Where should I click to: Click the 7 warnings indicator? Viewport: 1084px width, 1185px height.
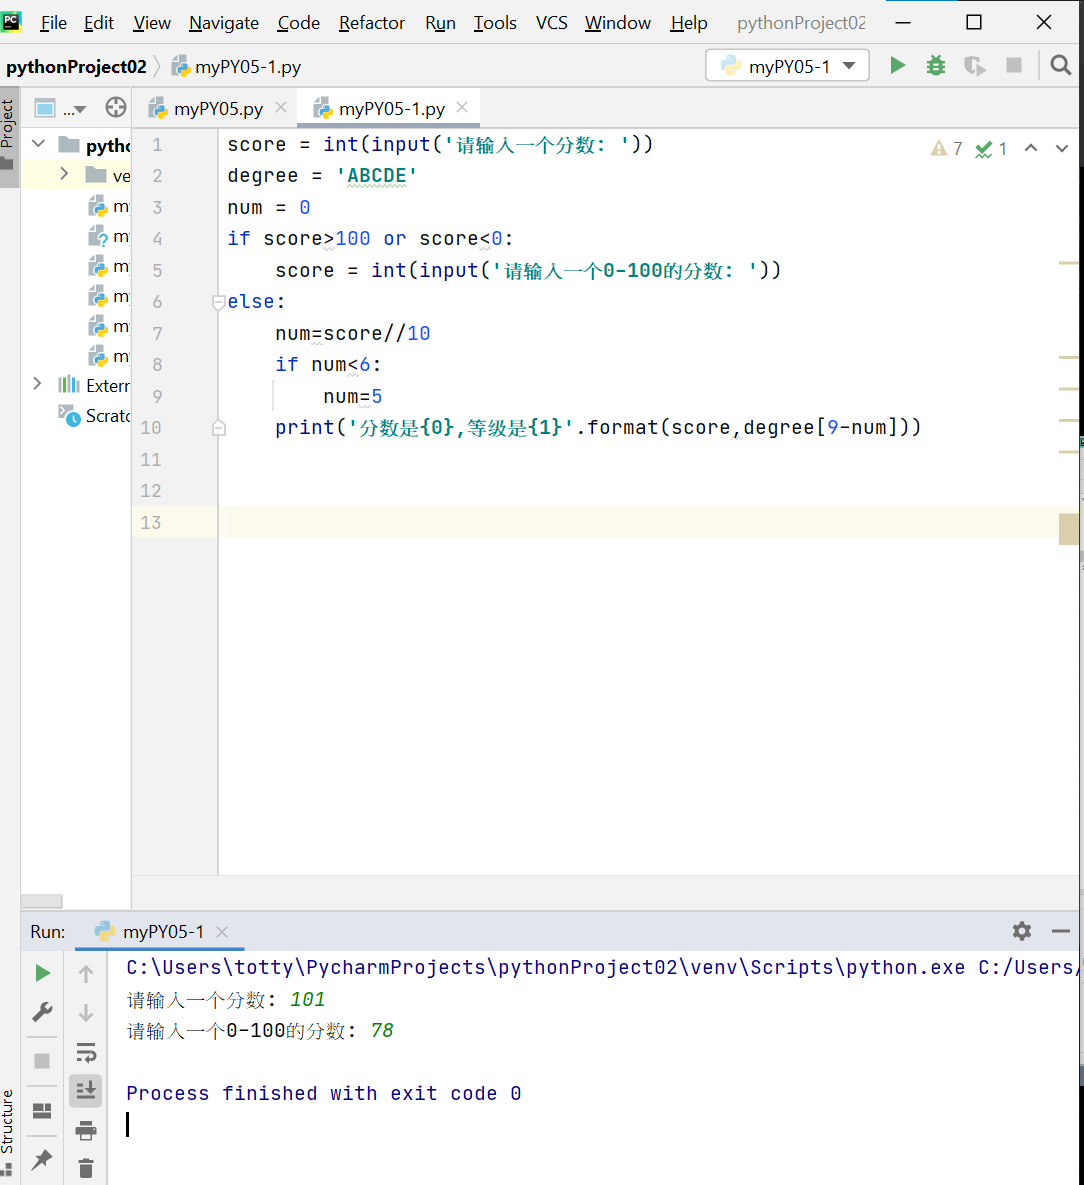(x=946, y=148)
